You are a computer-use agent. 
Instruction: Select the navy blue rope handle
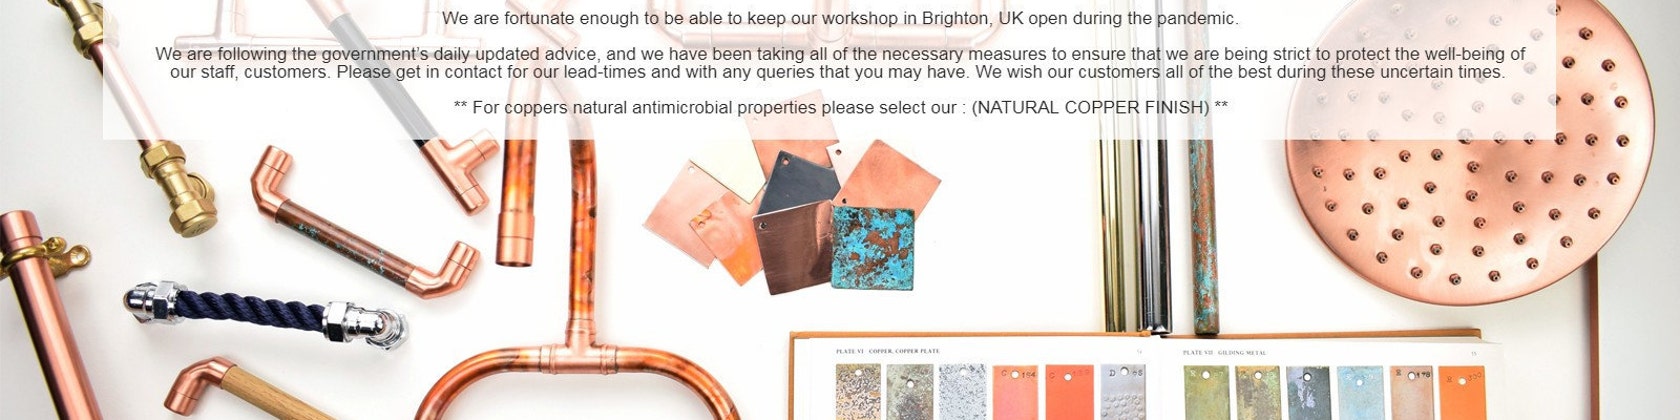(265, 314)
